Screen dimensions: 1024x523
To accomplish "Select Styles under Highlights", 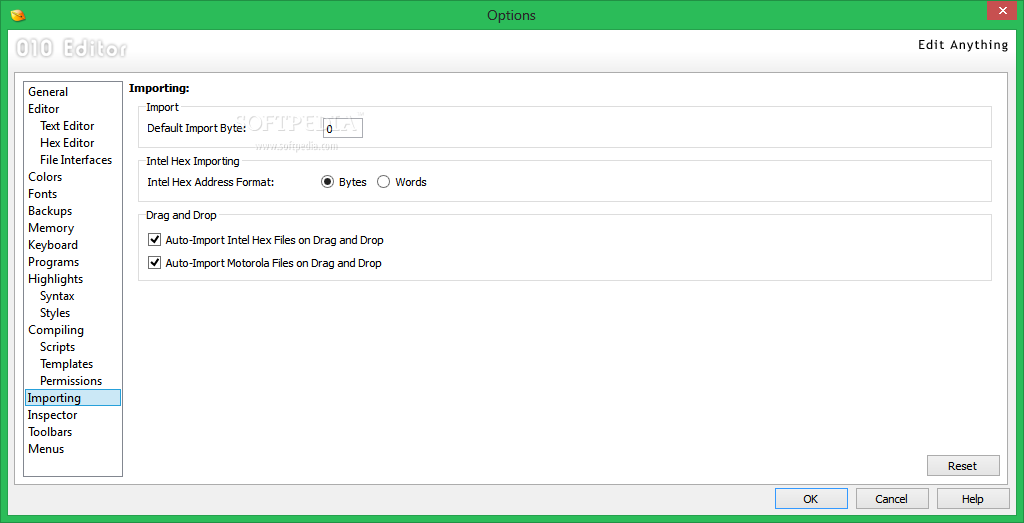I will (55, 313).
